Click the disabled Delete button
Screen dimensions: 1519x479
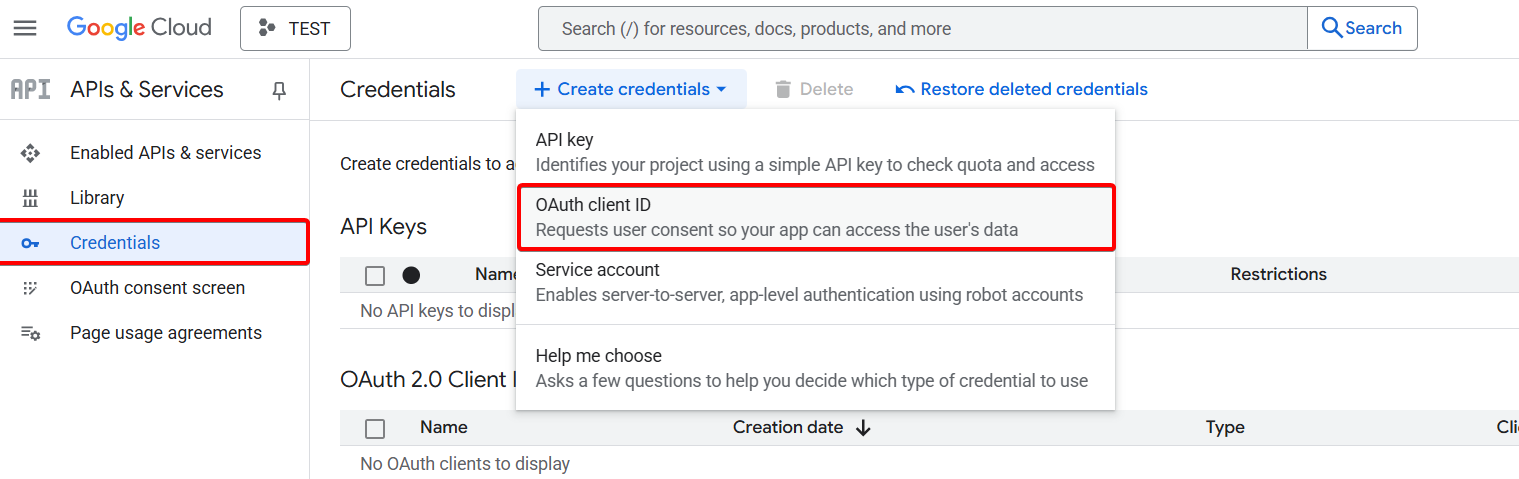pos(813,89)
